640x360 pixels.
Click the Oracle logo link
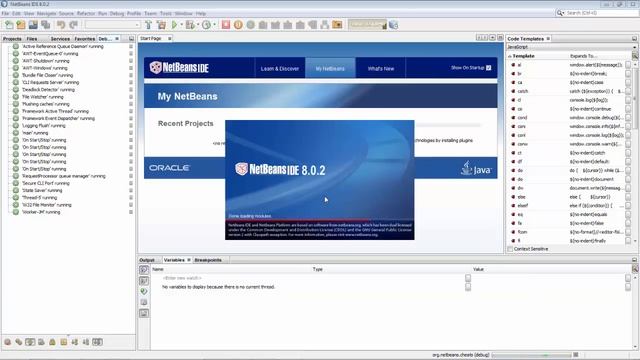(169, 168)
